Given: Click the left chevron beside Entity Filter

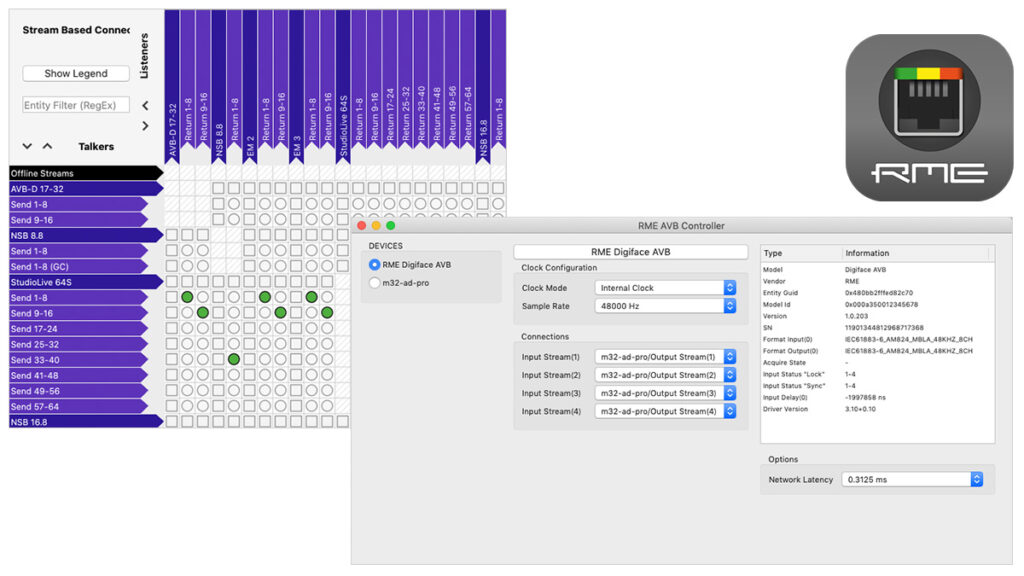Looking at the screenshot, I should pyautogui.click(x=145, y=105).
